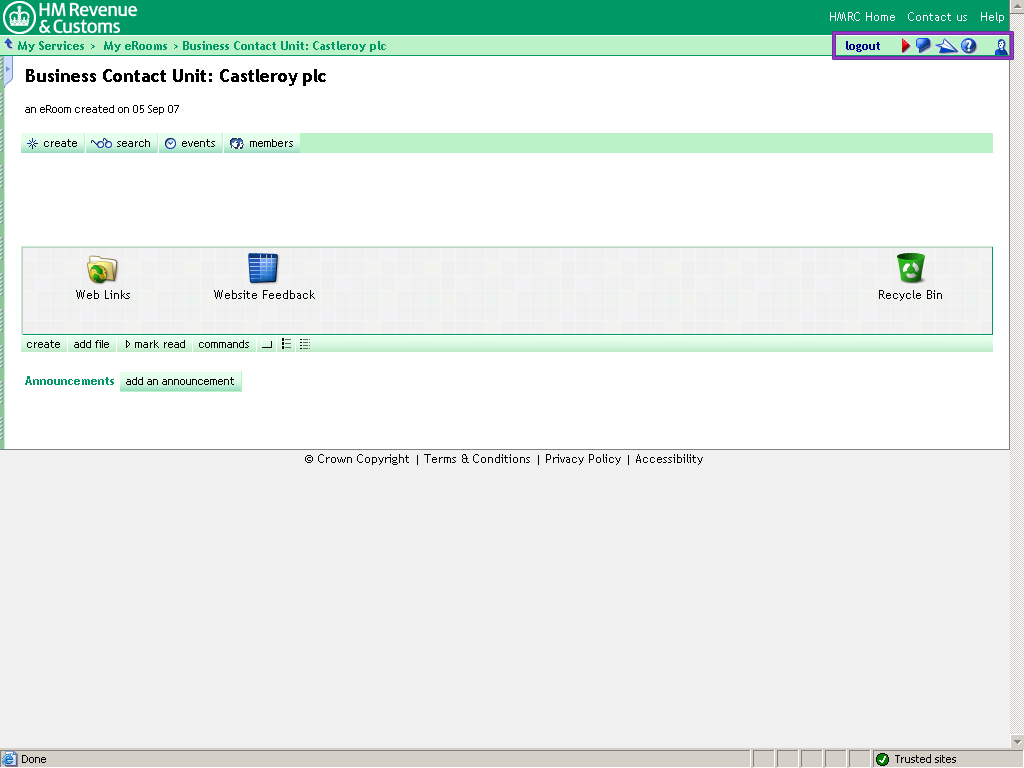Send a notification via the paper plane icon
1024x768 pixels.
pos(947,45)
